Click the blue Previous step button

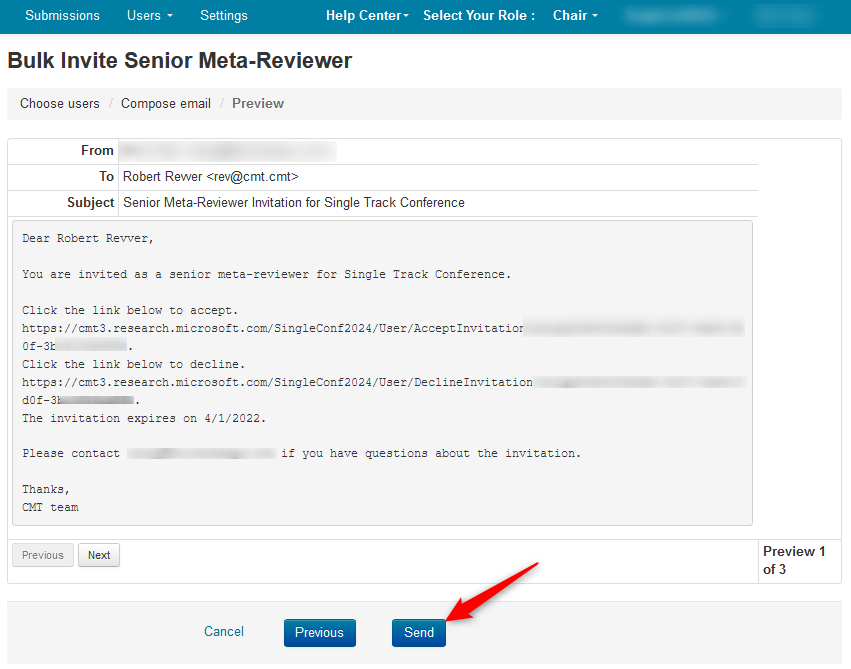tap(320, 633)
